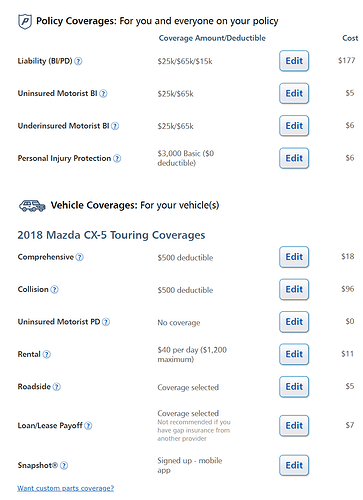
Task: Edit the Liability (BI/PD) coverage
Action: coord(294,61)
